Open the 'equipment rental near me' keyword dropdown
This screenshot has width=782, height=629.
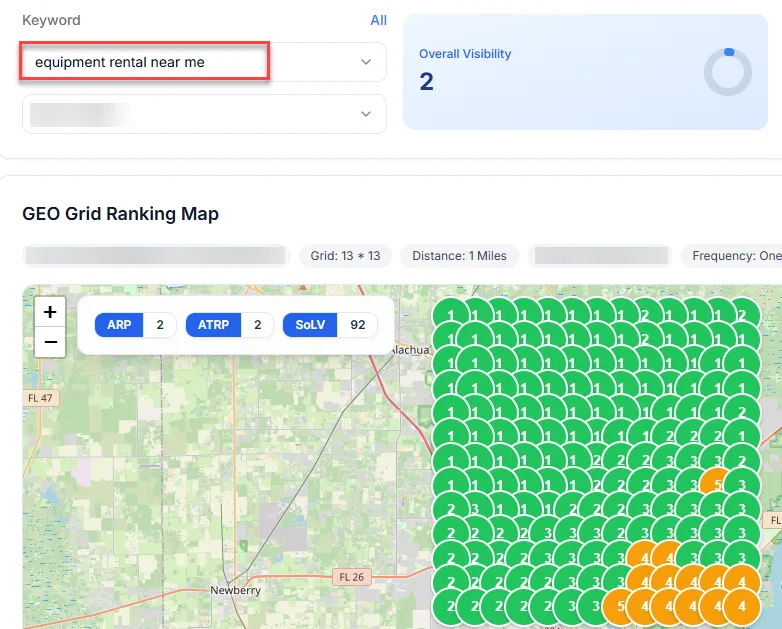pos(204,62)
